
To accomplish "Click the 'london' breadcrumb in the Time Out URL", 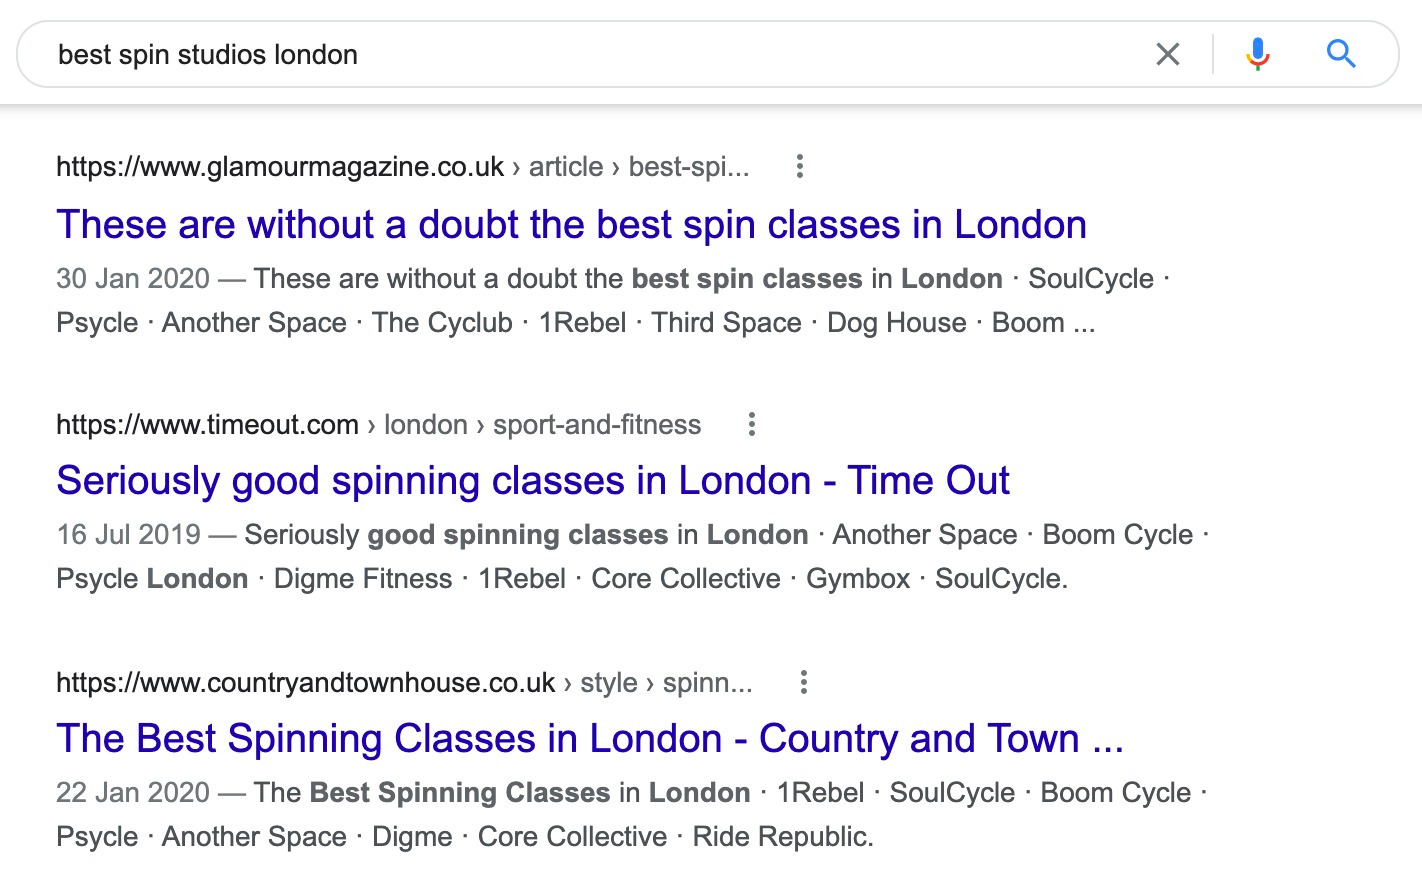I will (427, 424).
